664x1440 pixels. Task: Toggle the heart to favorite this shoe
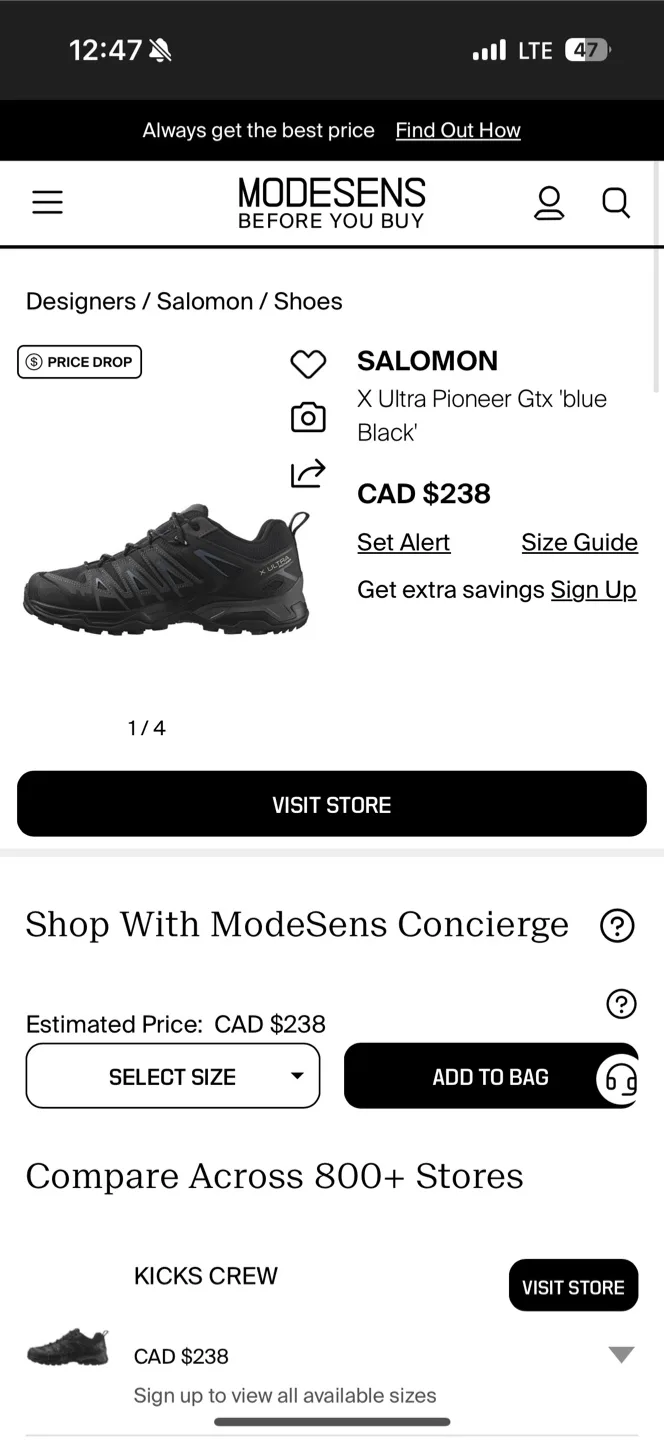(x=308, y=363)
